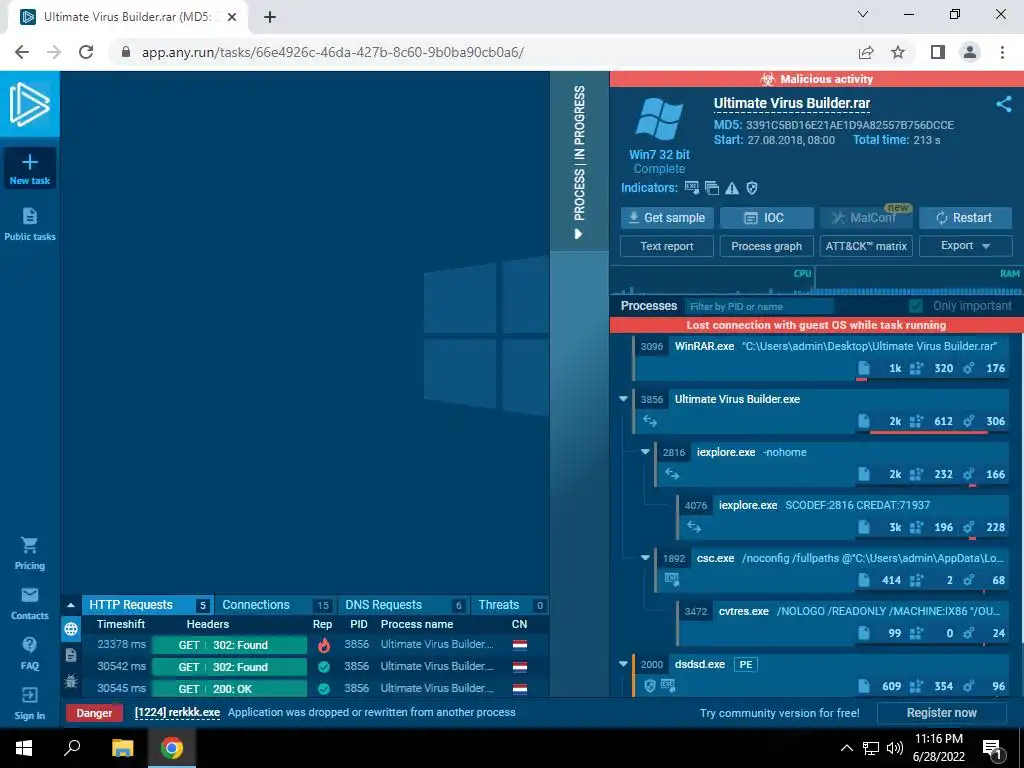The image size is (1024, 768).
Task: Click network arrows icon under iexplore.exe -nohome
Action: (x=672, y=473)
